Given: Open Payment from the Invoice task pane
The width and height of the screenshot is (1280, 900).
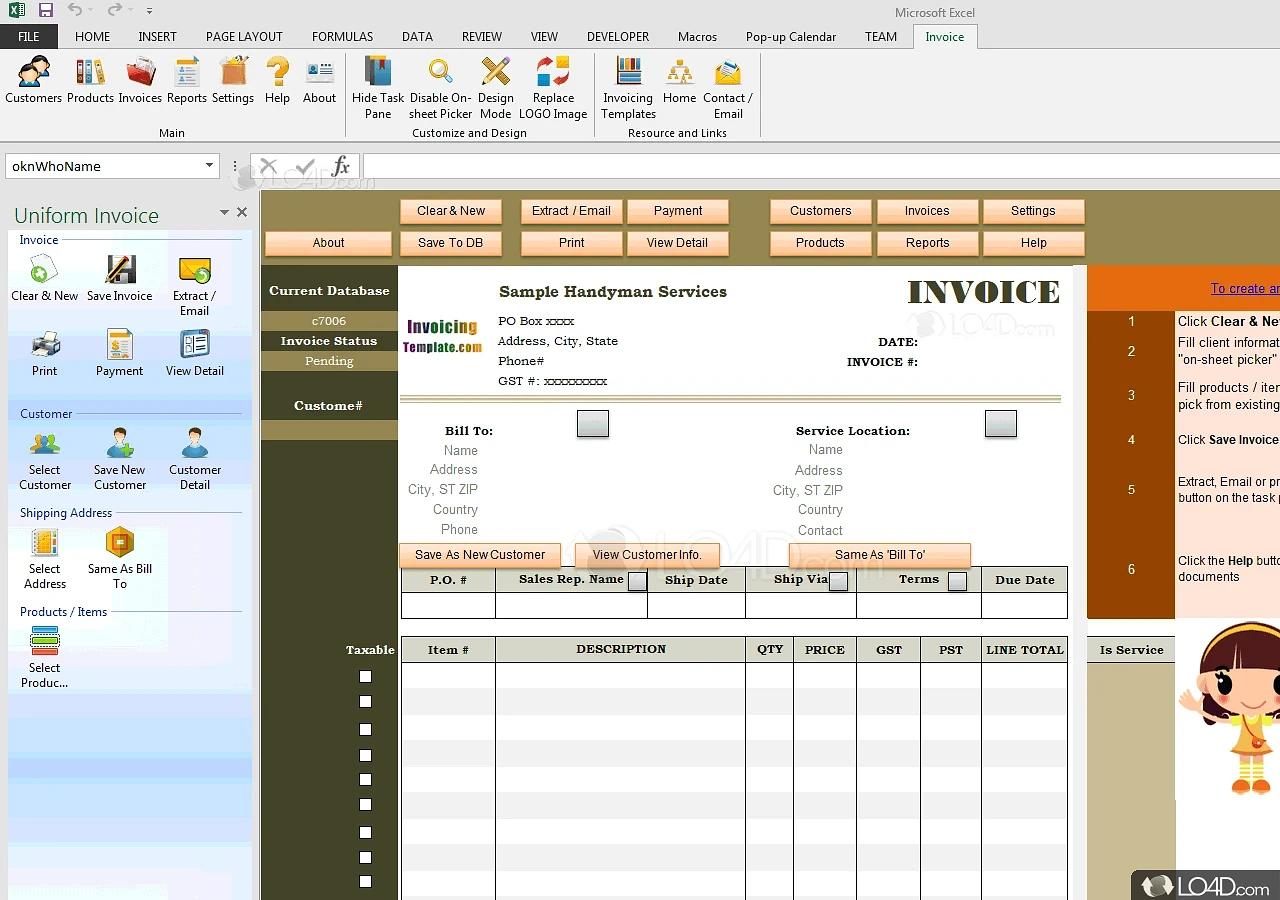Looking at the screenshot, I should tap(119, 353).
